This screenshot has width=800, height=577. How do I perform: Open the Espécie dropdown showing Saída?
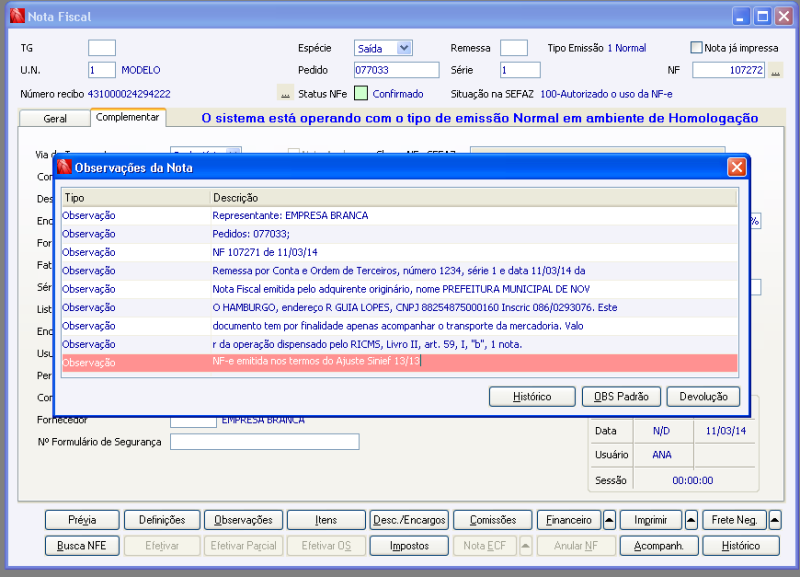(404, 48)
